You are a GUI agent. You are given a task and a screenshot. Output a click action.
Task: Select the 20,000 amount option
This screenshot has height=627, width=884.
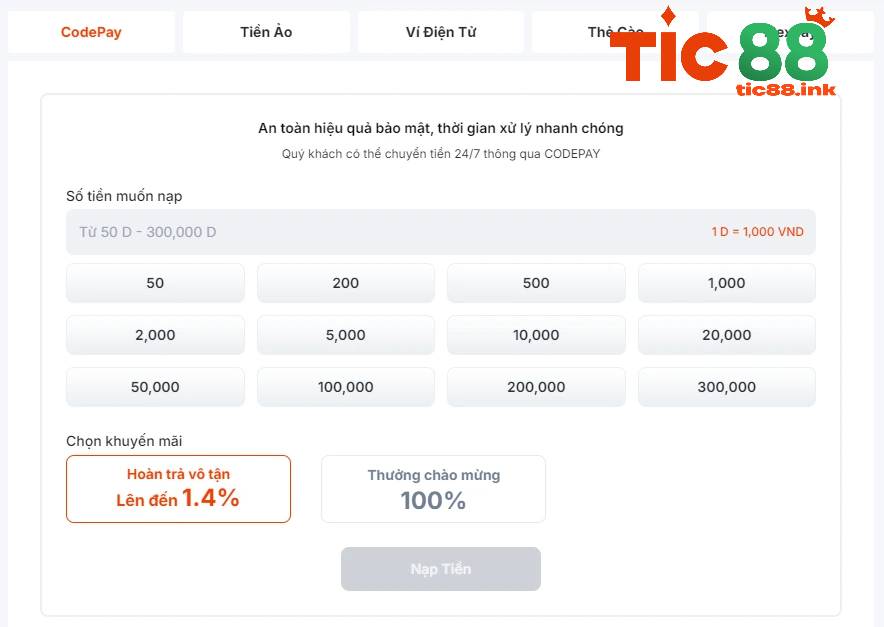tap(726, 334)
